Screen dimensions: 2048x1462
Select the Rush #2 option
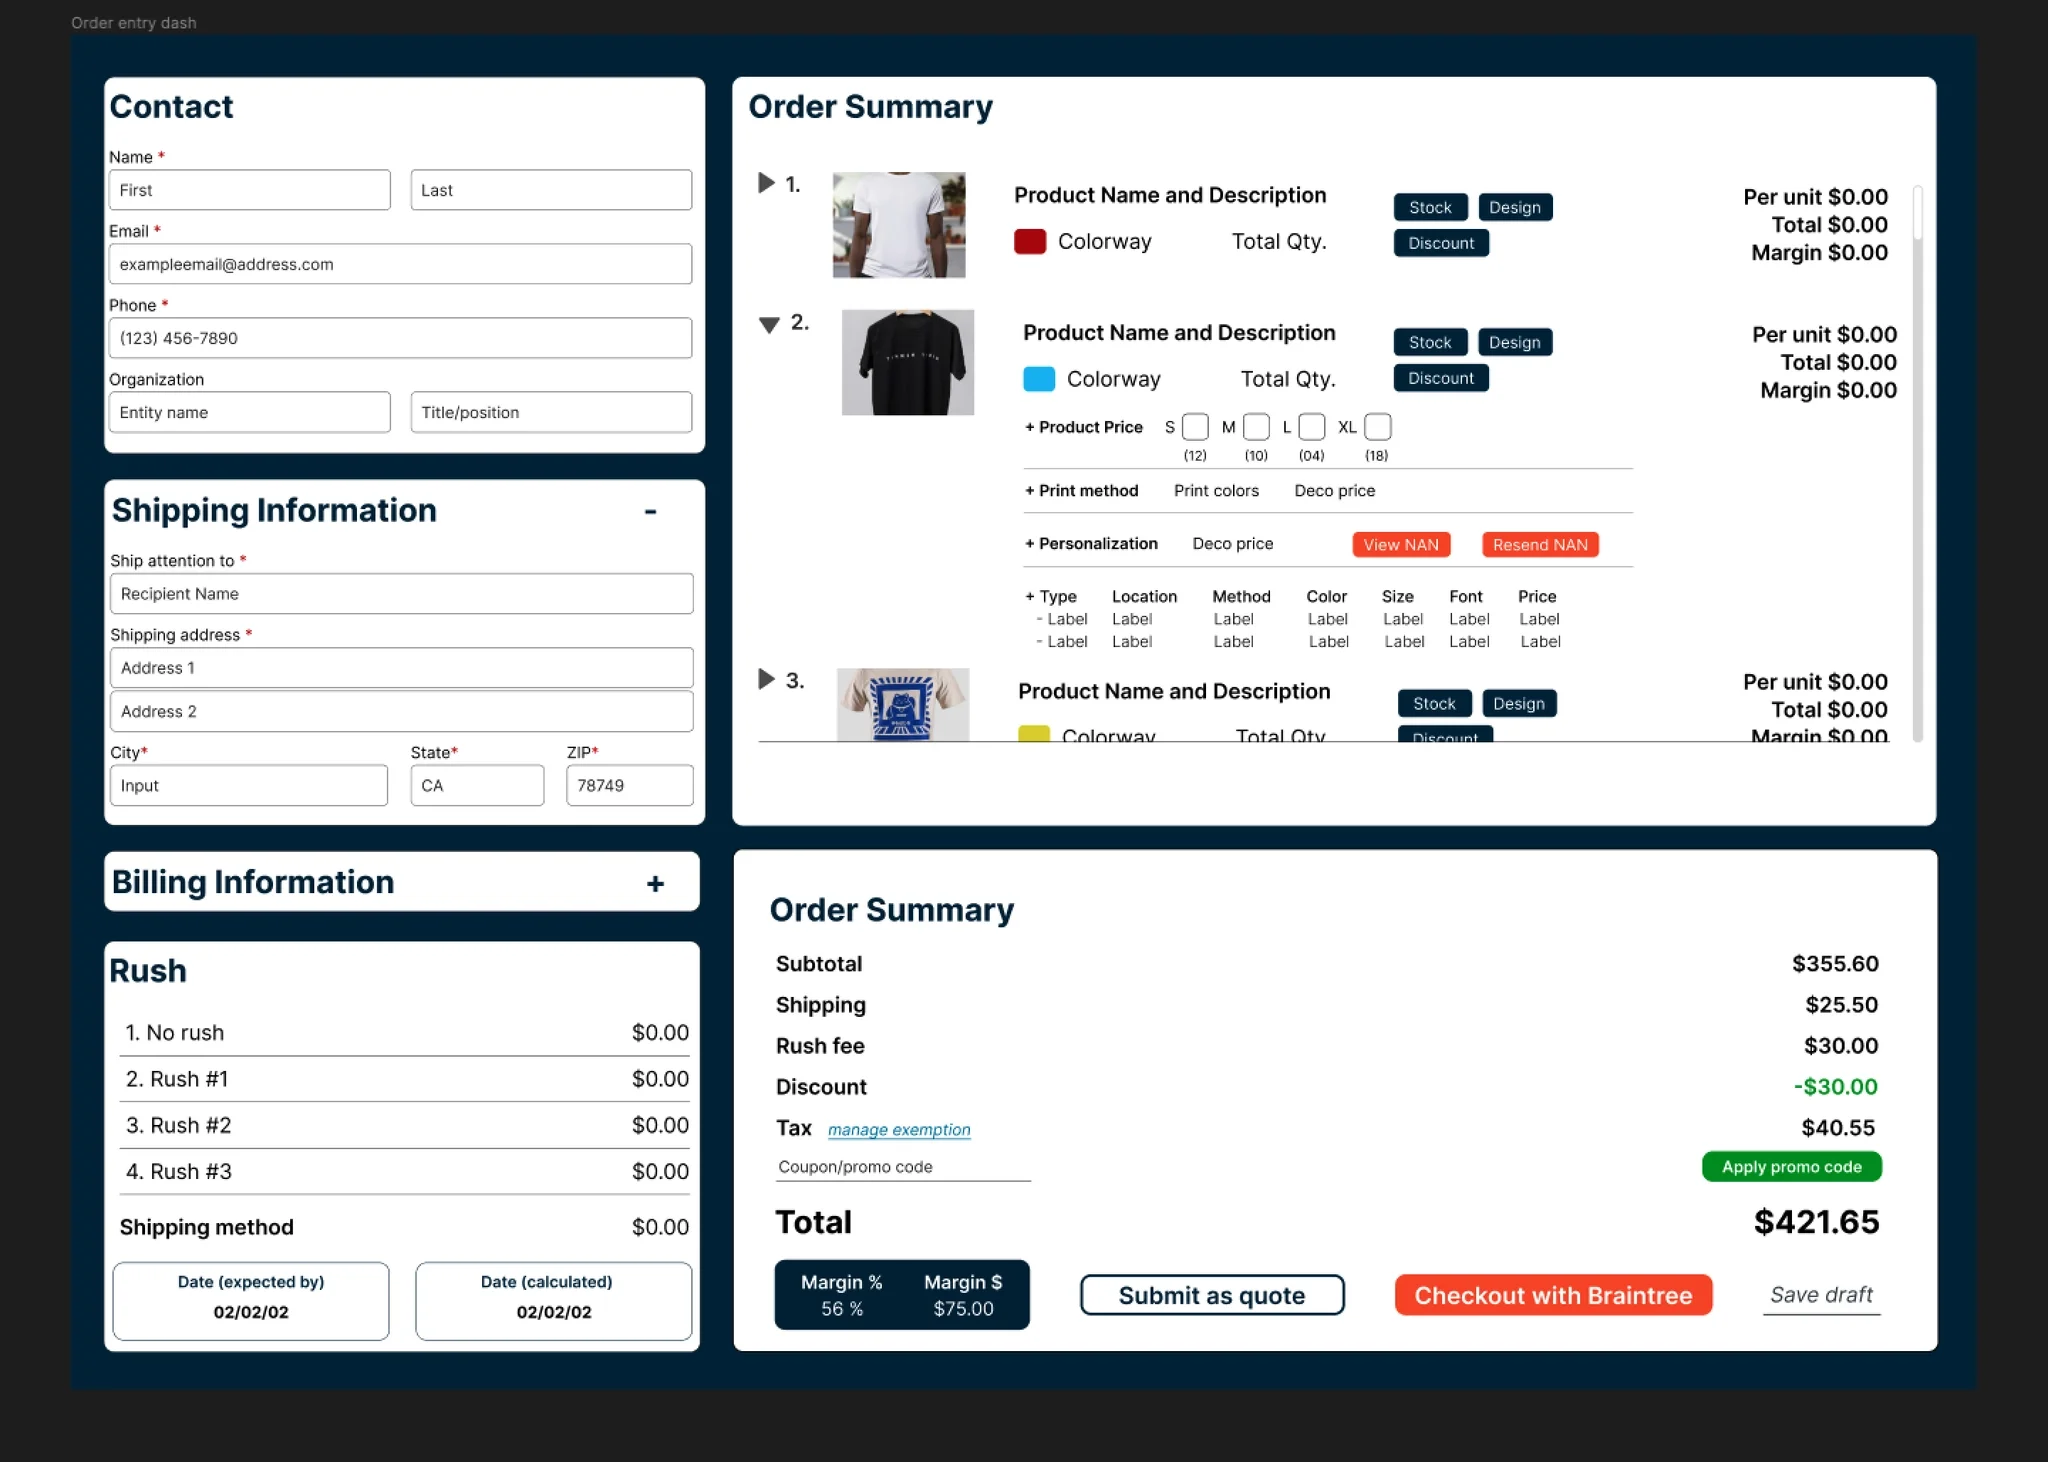(x=405, y=1125)
